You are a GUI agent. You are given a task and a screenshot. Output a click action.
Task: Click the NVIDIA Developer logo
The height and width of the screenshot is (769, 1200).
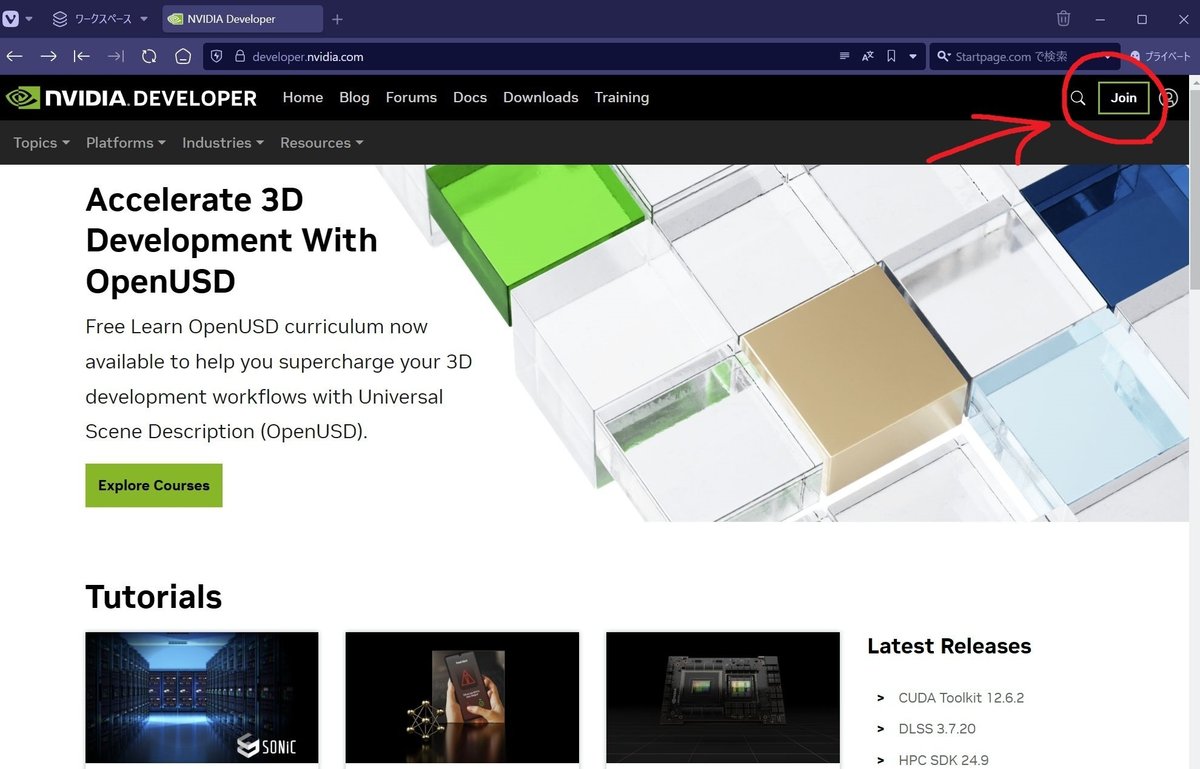click(131, 98)
